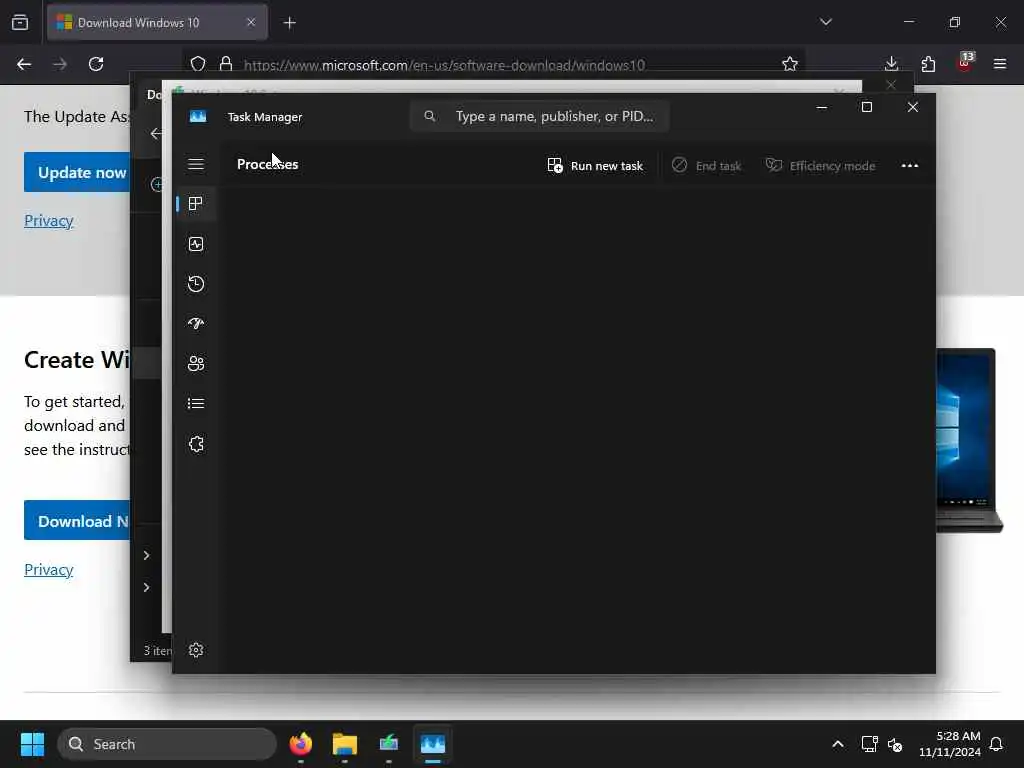Image resolution: width=1024 pixels, height=768 pixels.
Task: Click Update now button on webpage
Action: point(77,172)
